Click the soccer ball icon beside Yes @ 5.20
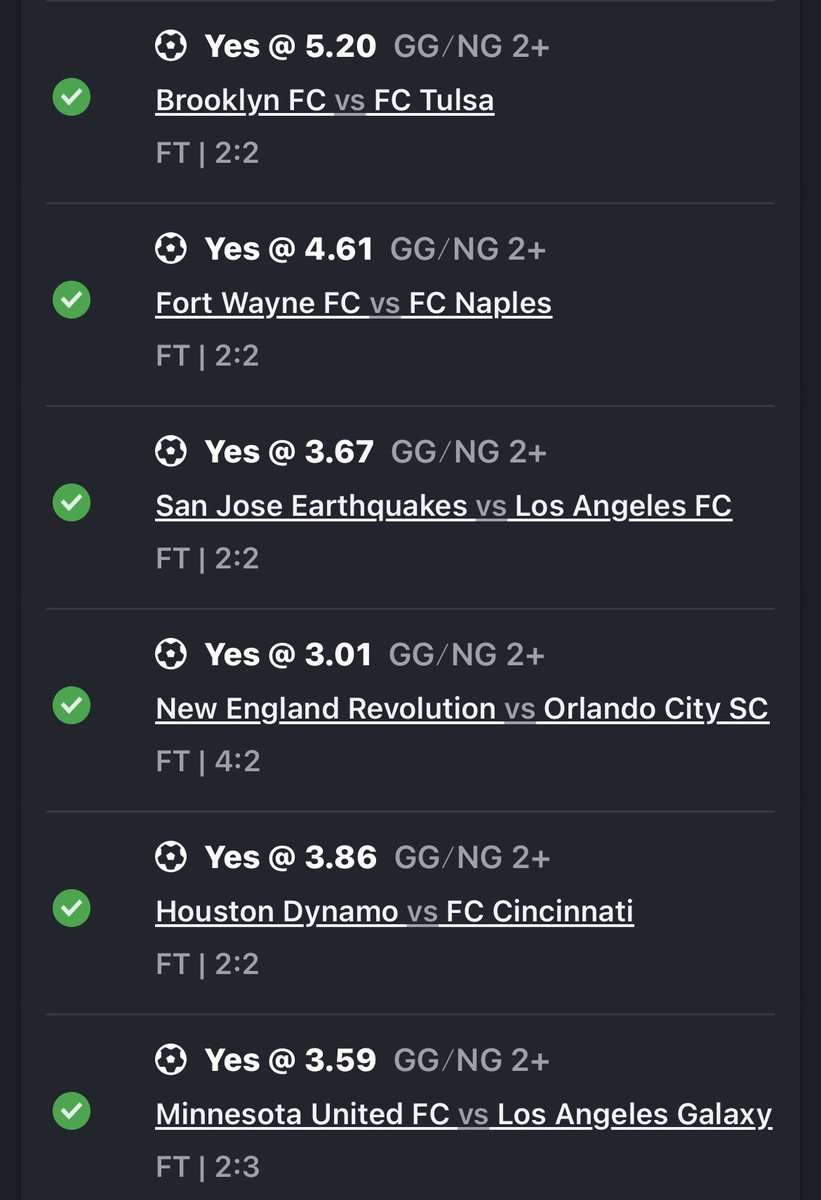 171,46
